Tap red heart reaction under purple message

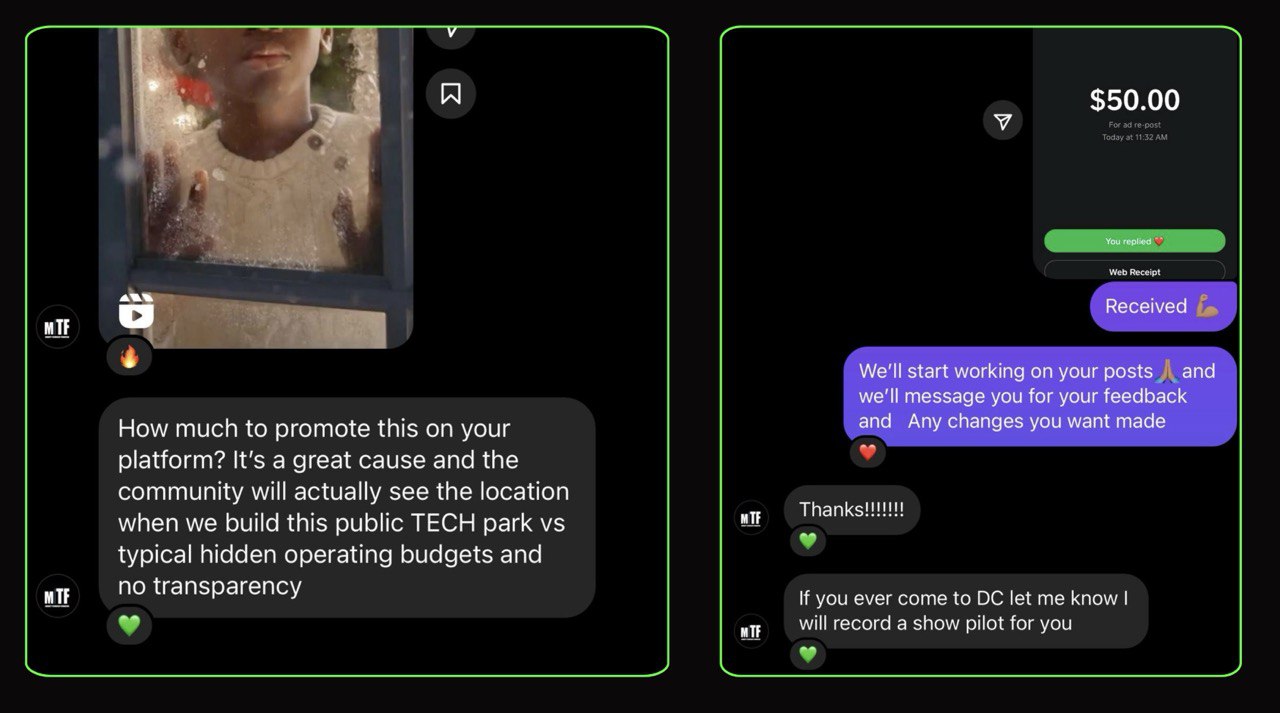click(x=868, y=452)
